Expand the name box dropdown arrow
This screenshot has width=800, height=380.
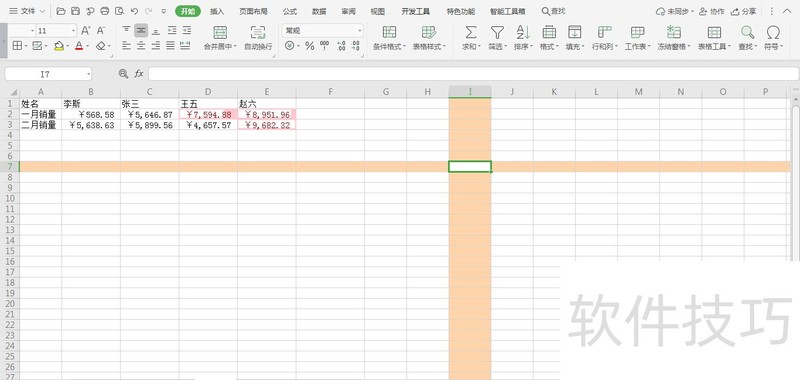88,74
